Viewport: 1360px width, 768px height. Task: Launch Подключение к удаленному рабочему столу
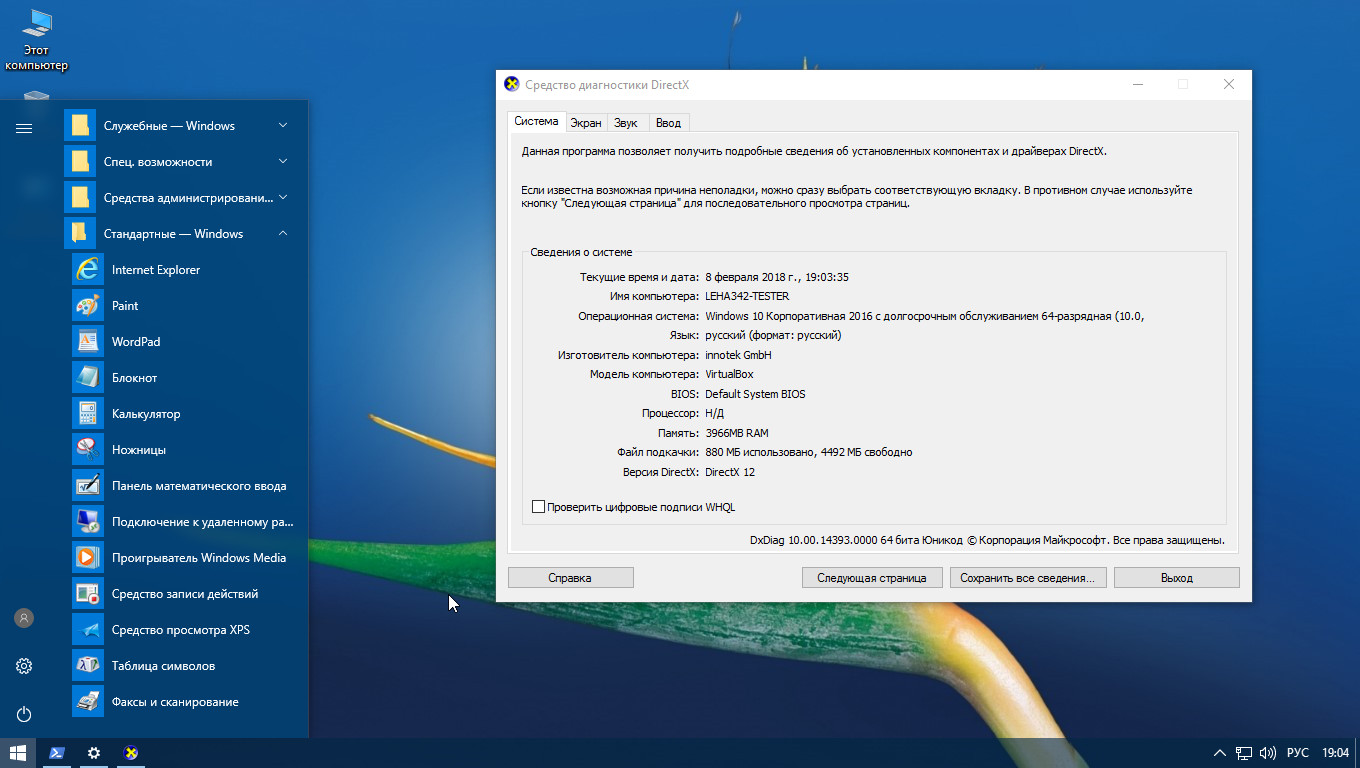click(185, 522)
